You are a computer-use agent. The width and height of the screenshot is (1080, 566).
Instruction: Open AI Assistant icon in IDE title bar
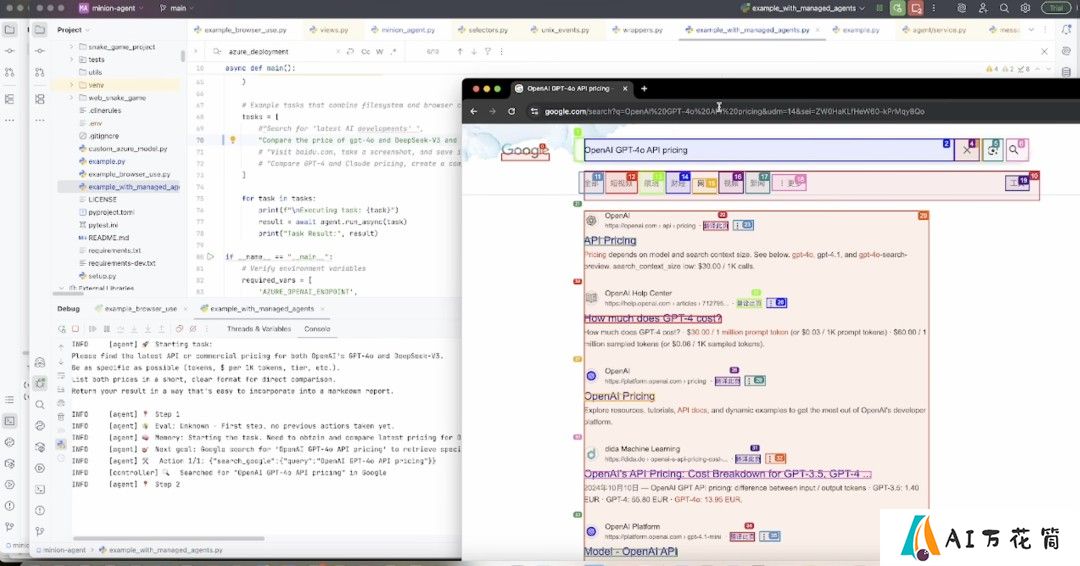(962, 8)
